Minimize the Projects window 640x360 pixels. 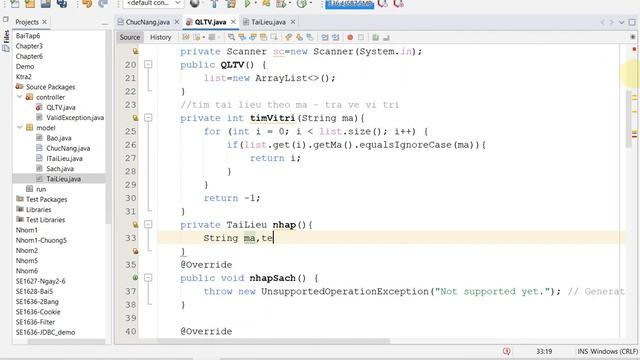tap(105, 24)
